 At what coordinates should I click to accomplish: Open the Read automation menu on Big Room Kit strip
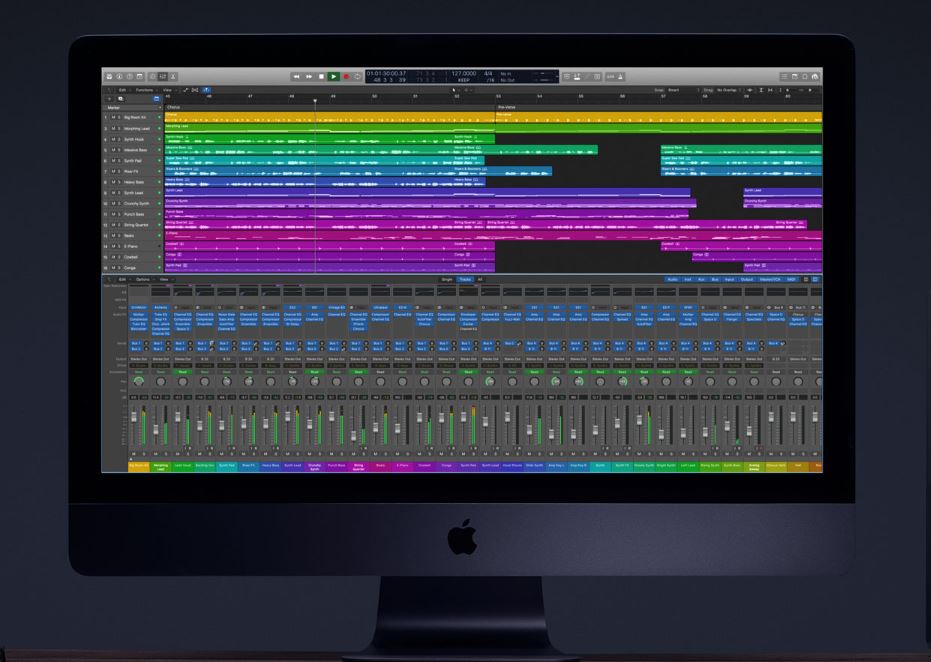(x=138, y=372)
